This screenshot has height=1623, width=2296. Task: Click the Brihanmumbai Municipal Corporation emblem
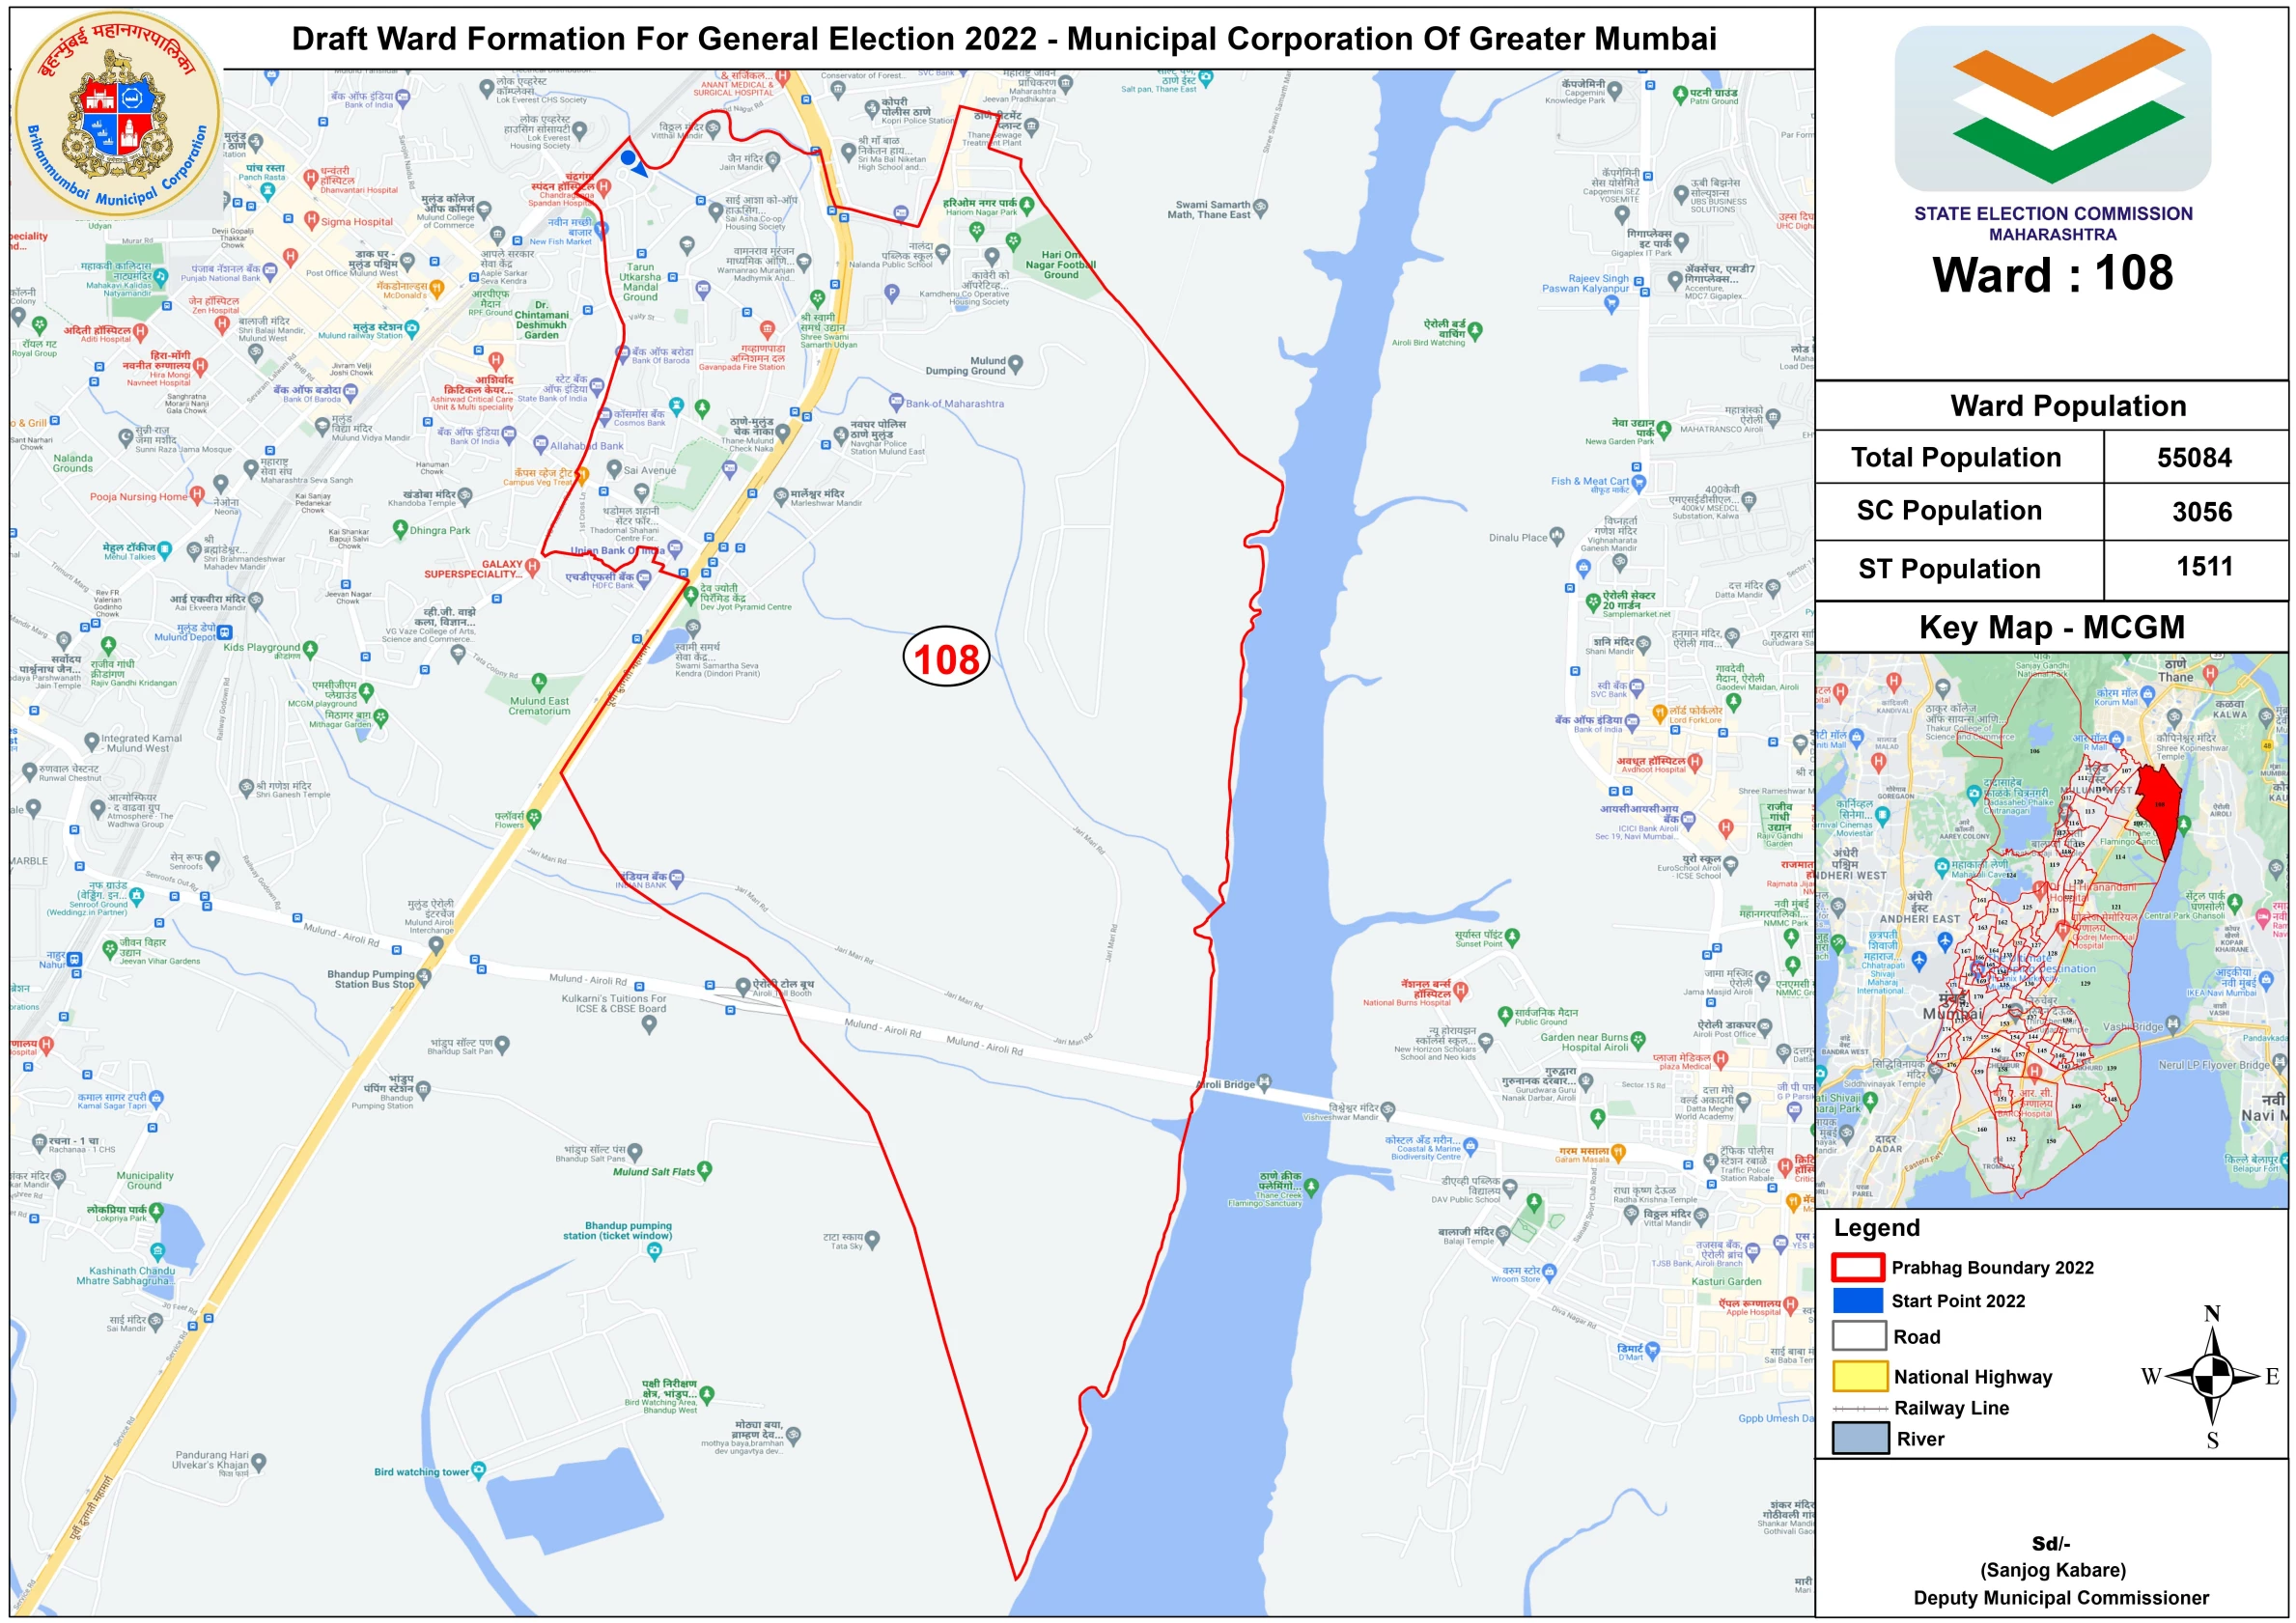point(118,114)
